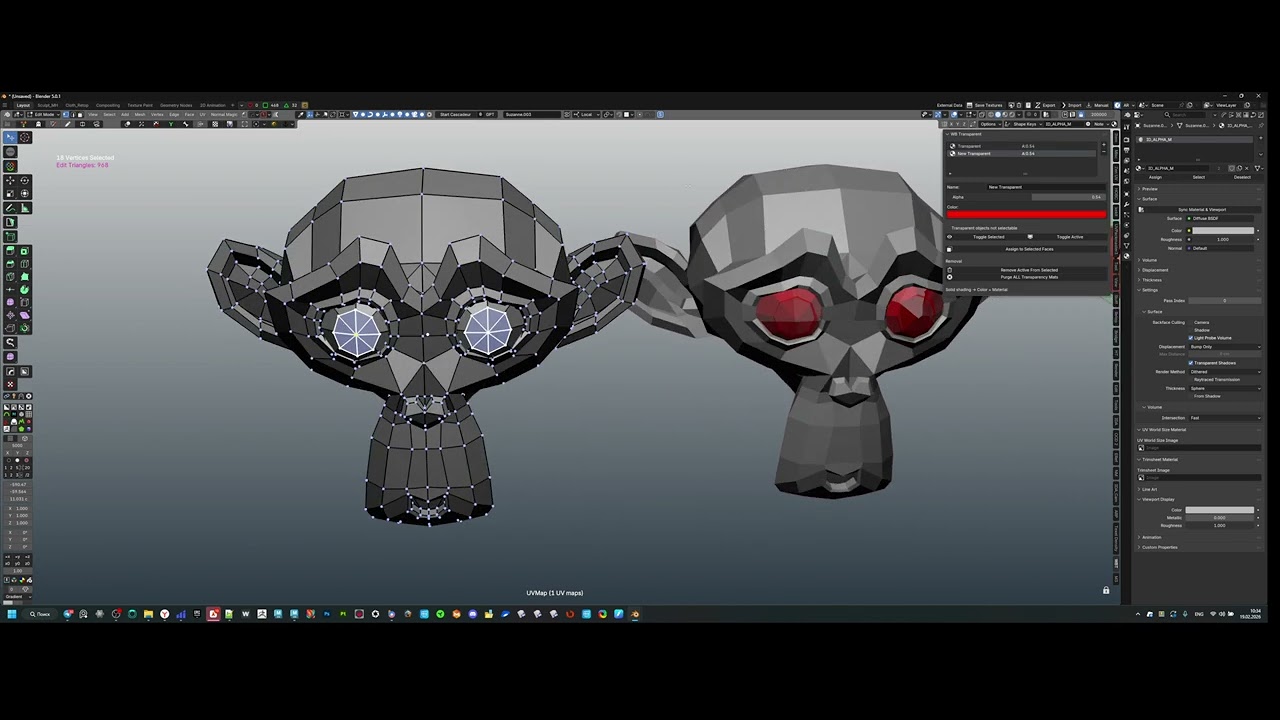Click the Toggle Selected visibility button
1280x720 pixels.
pyautogui.click(x=988, y=237)
